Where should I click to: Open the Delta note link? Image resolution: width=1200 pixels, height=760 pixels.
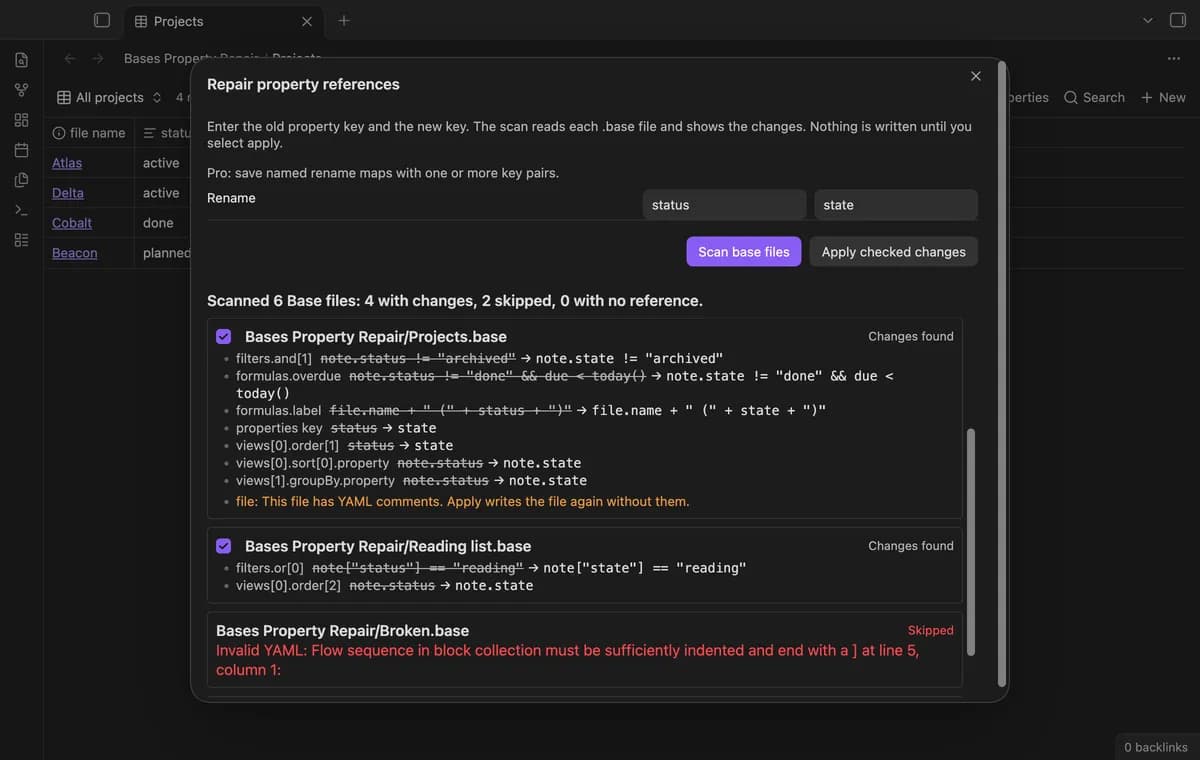coord(68,193)
